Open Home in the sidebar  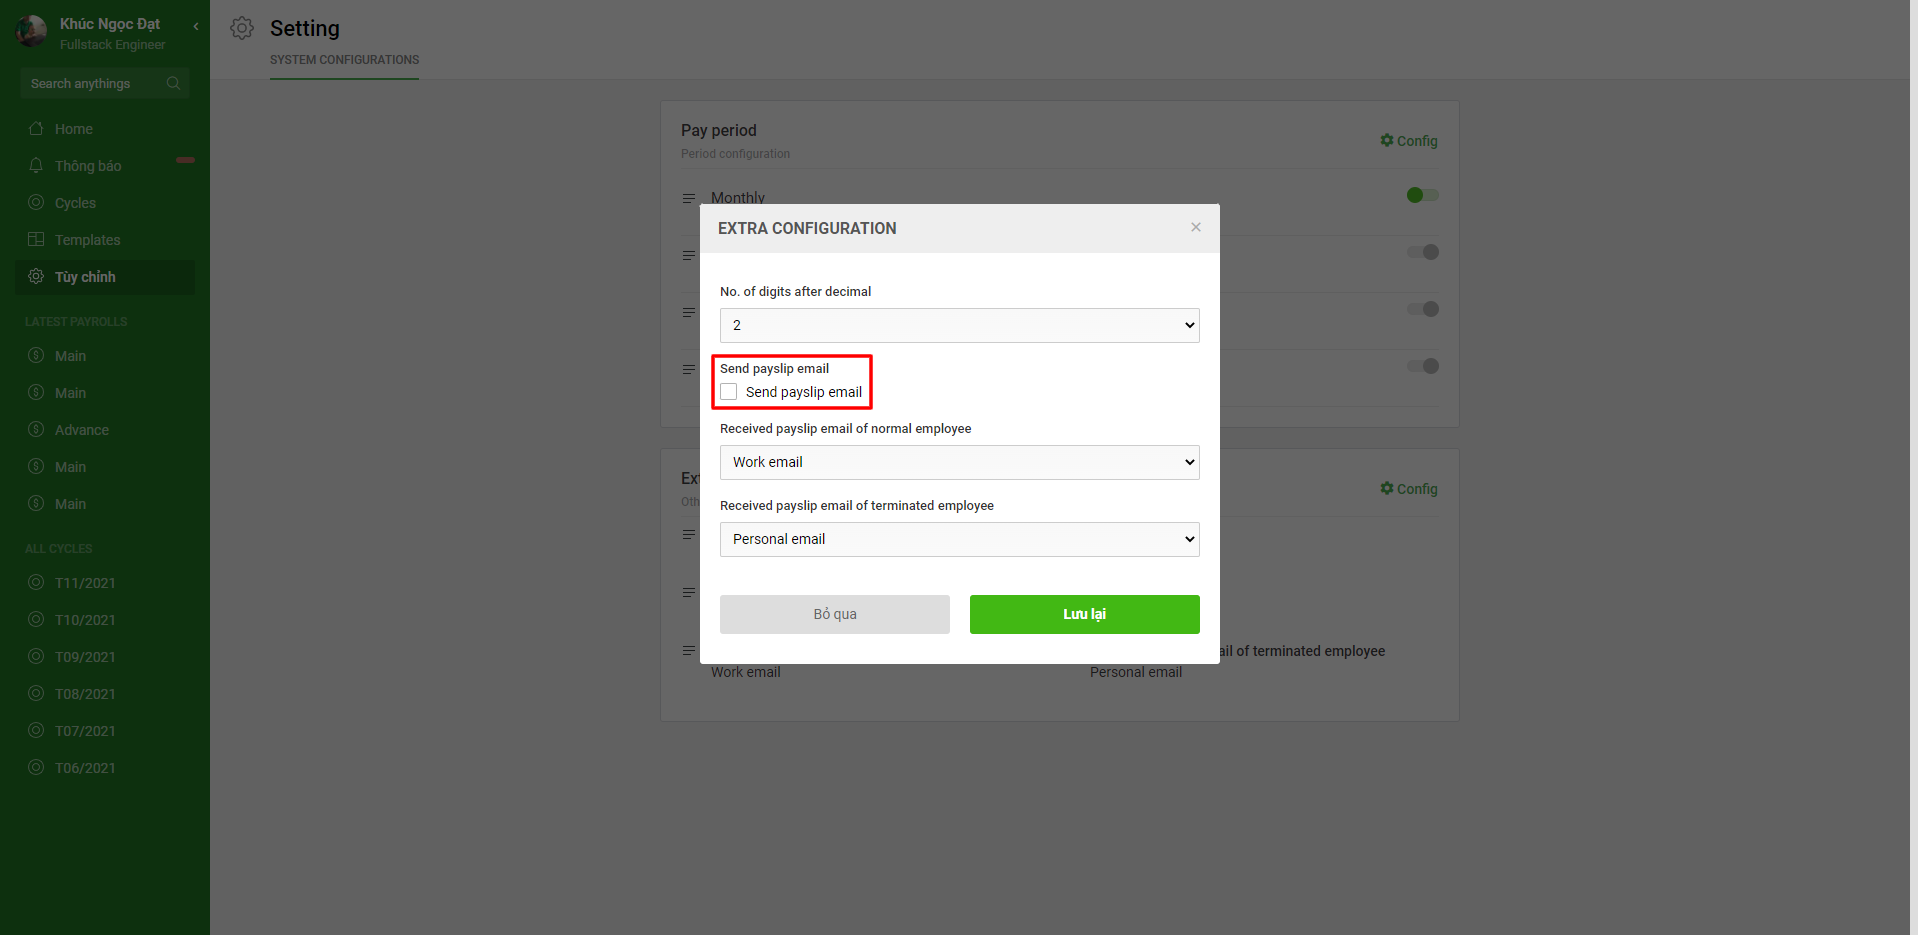pos(105,129)
